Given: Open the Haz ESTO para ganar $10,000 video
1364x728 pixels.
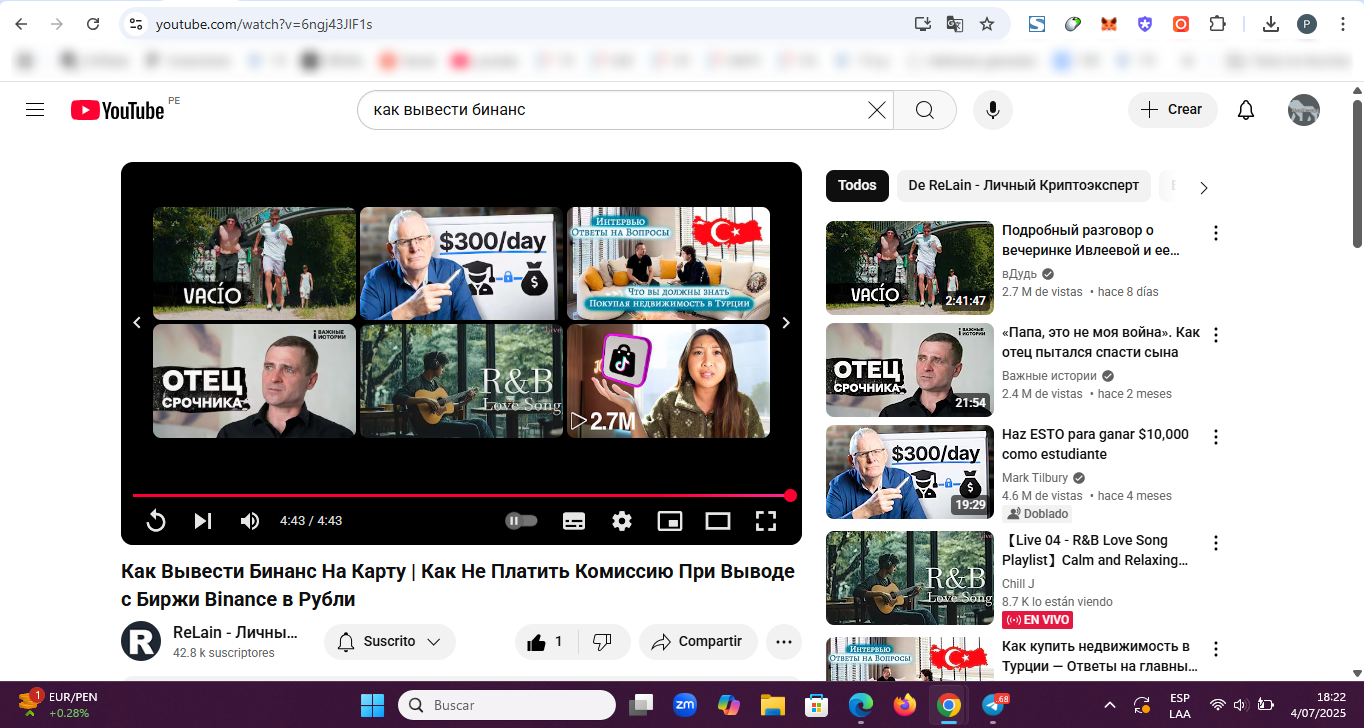Looking at the screenshot, I should pos(1095,444).
